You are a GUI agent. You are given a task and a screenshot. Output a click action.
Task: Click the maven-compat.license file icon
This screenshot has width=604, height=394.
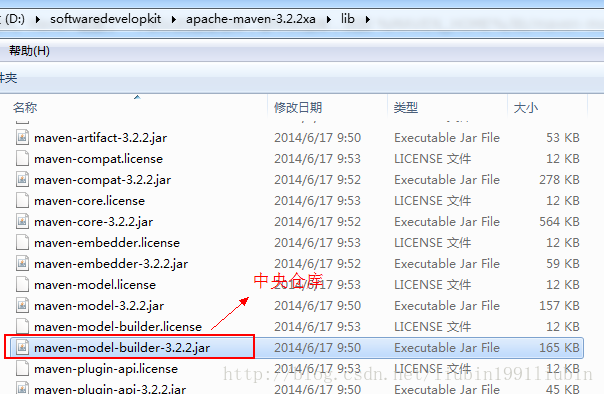[x=22, y=159]
